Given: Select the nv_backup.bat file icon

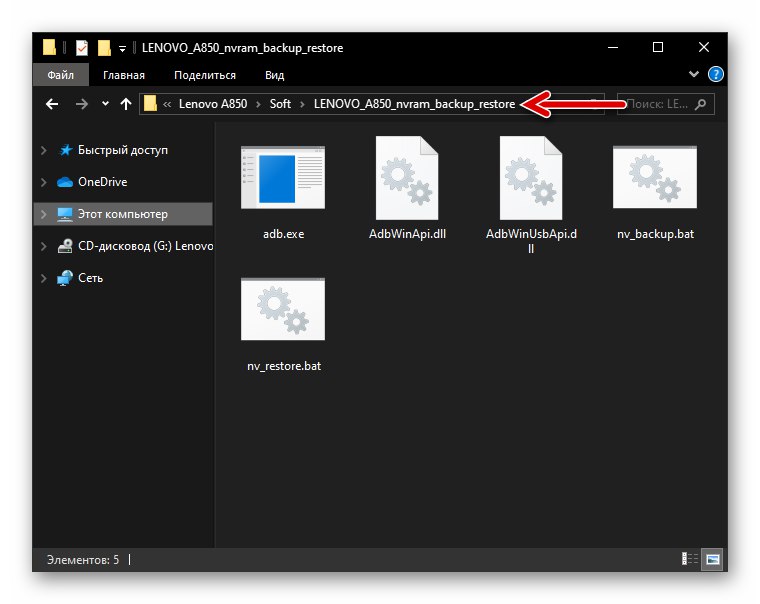Looking at the screenshot, I should (655, 177).
